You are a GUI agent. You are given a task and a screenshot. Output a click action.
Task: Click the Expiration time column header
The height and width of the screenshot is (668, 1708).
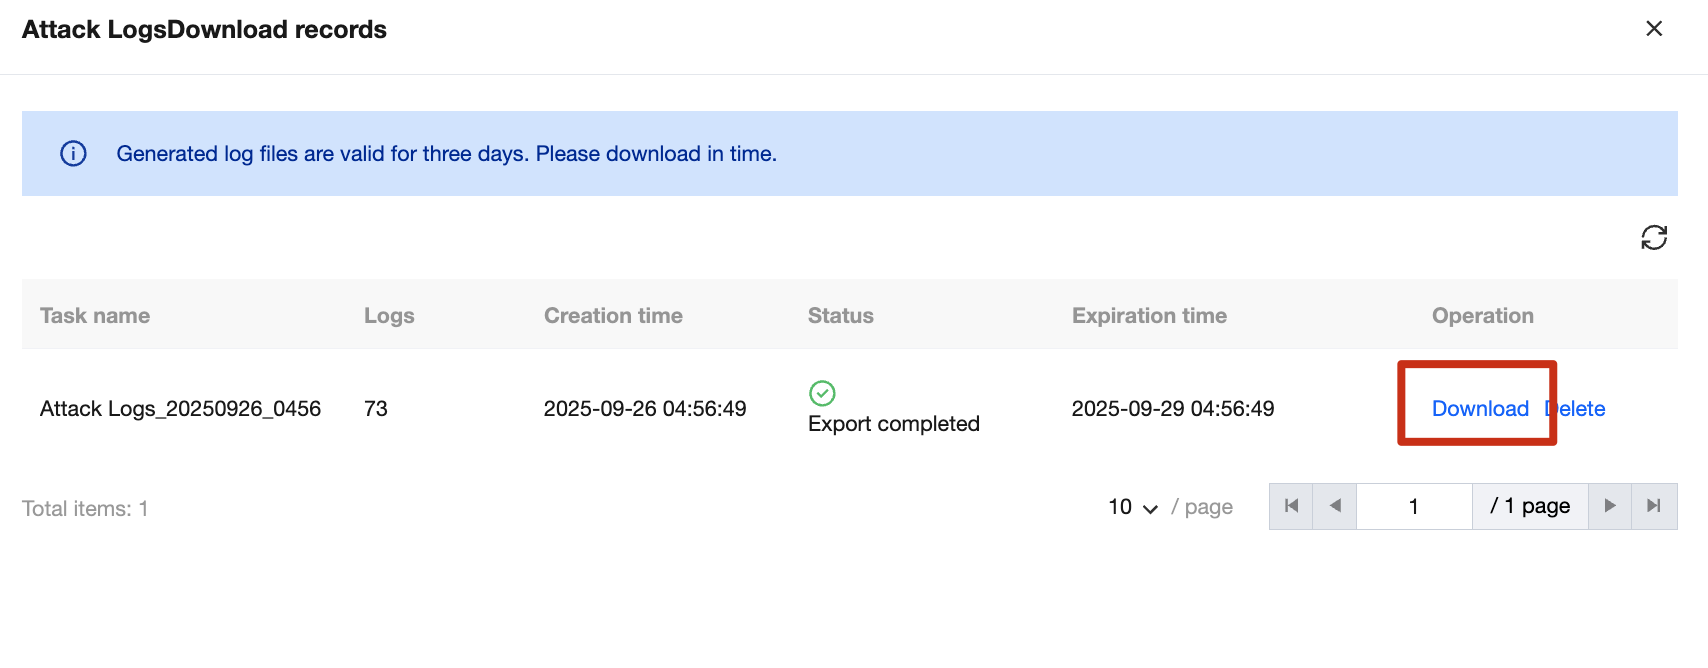[x=1149, y=315]
